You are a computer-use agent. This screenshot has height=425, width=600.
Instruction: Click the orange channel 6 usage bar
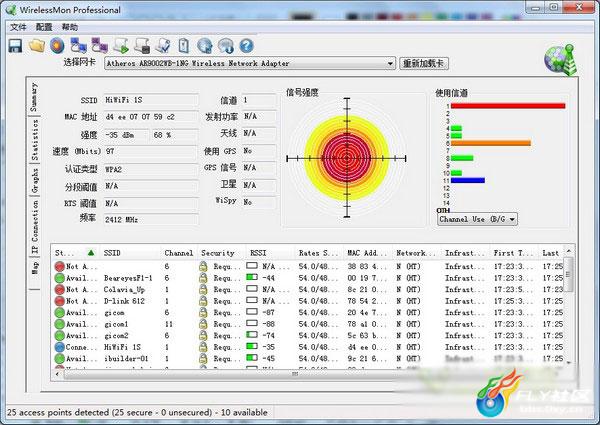tap(491, 143)
